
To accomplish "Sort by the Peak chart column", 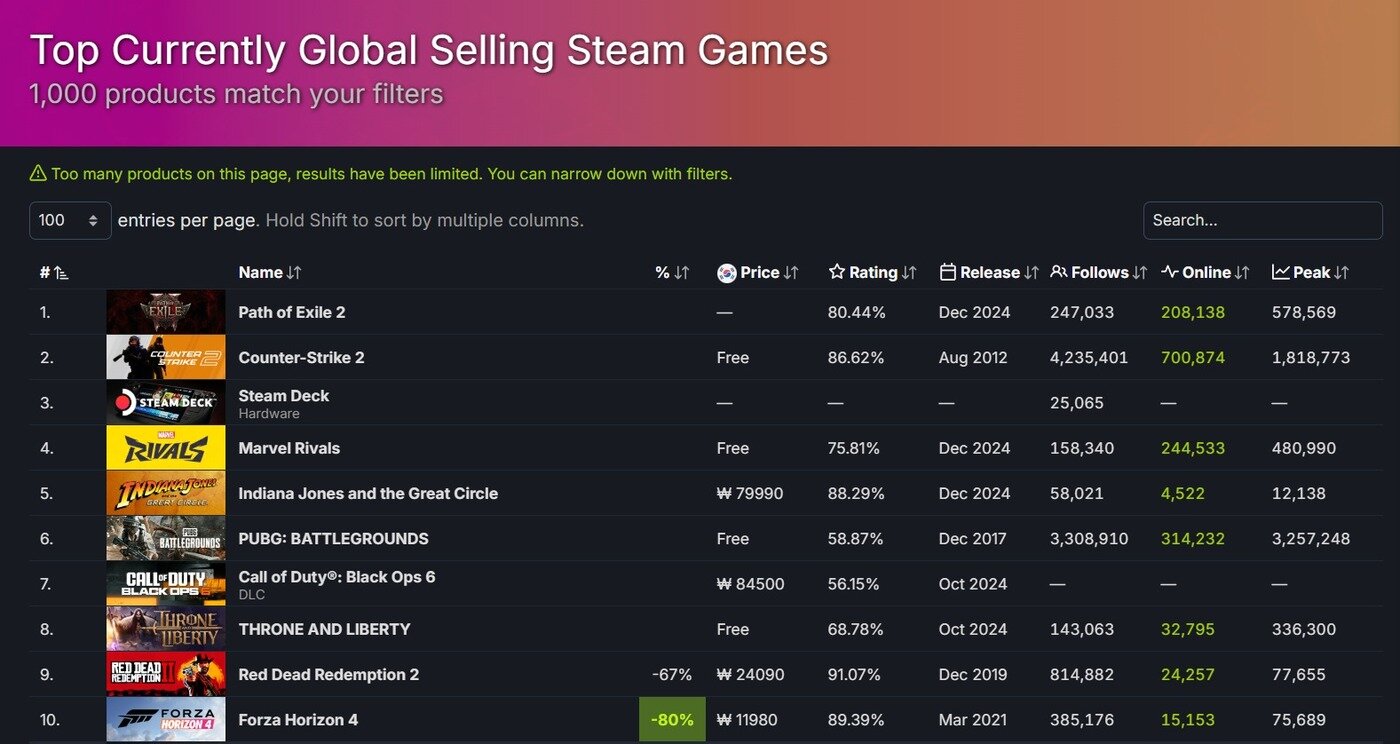I will 1310,272.
